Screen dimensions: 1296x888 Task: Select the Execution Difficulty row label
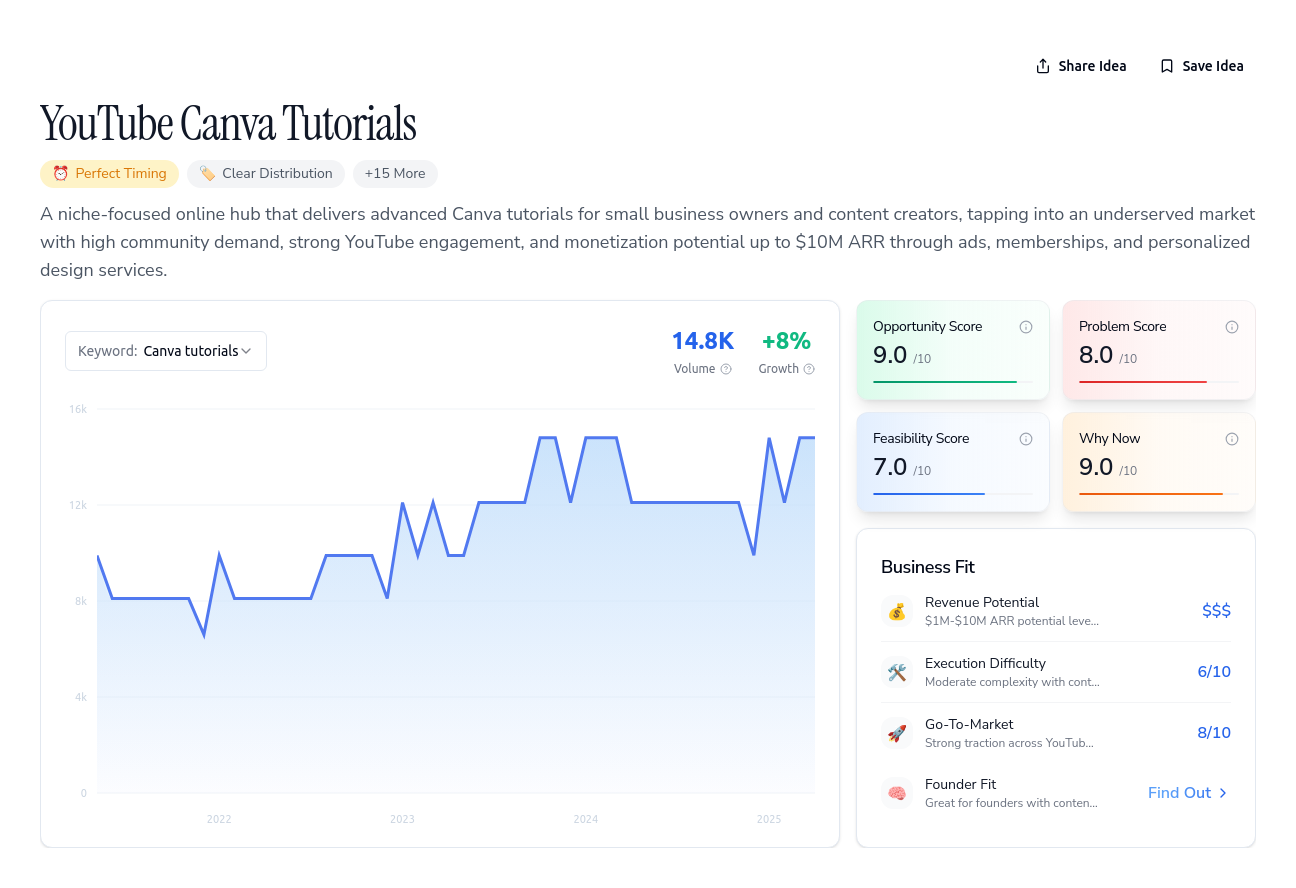tap(985, 663)
